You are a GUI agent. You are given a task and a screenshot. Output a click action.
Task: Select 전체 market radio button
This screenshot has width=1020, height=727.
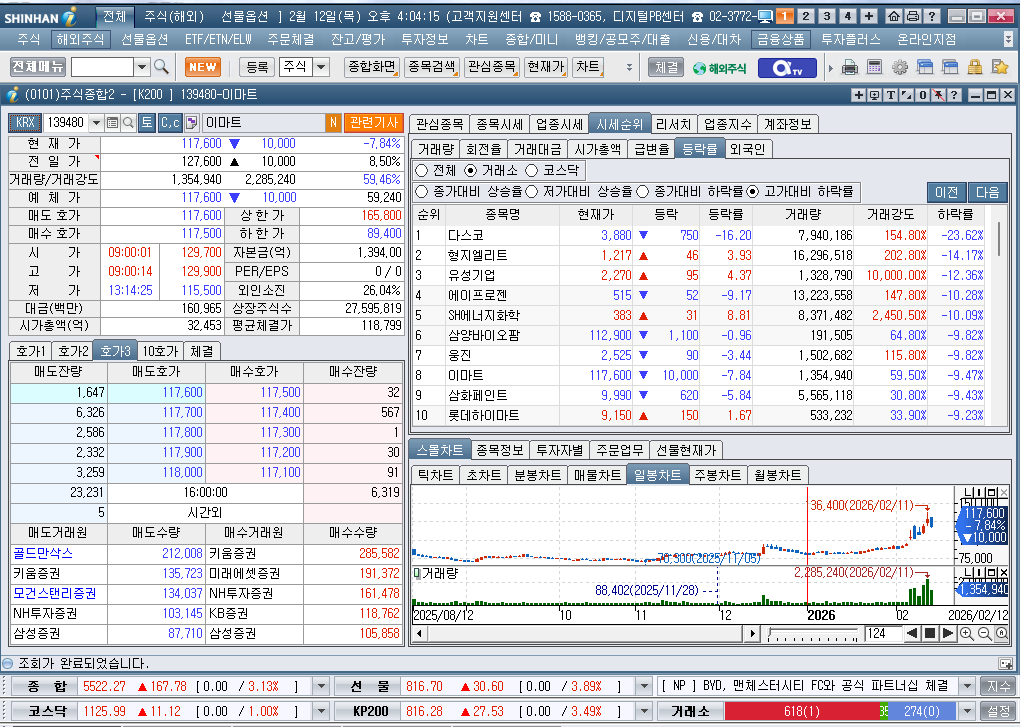pyautogui.click(x=422, y=170)
